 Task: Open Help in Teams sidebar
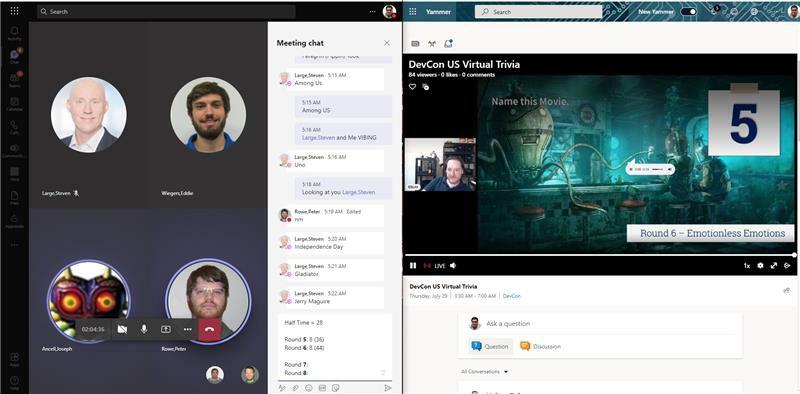coord(14,382)
